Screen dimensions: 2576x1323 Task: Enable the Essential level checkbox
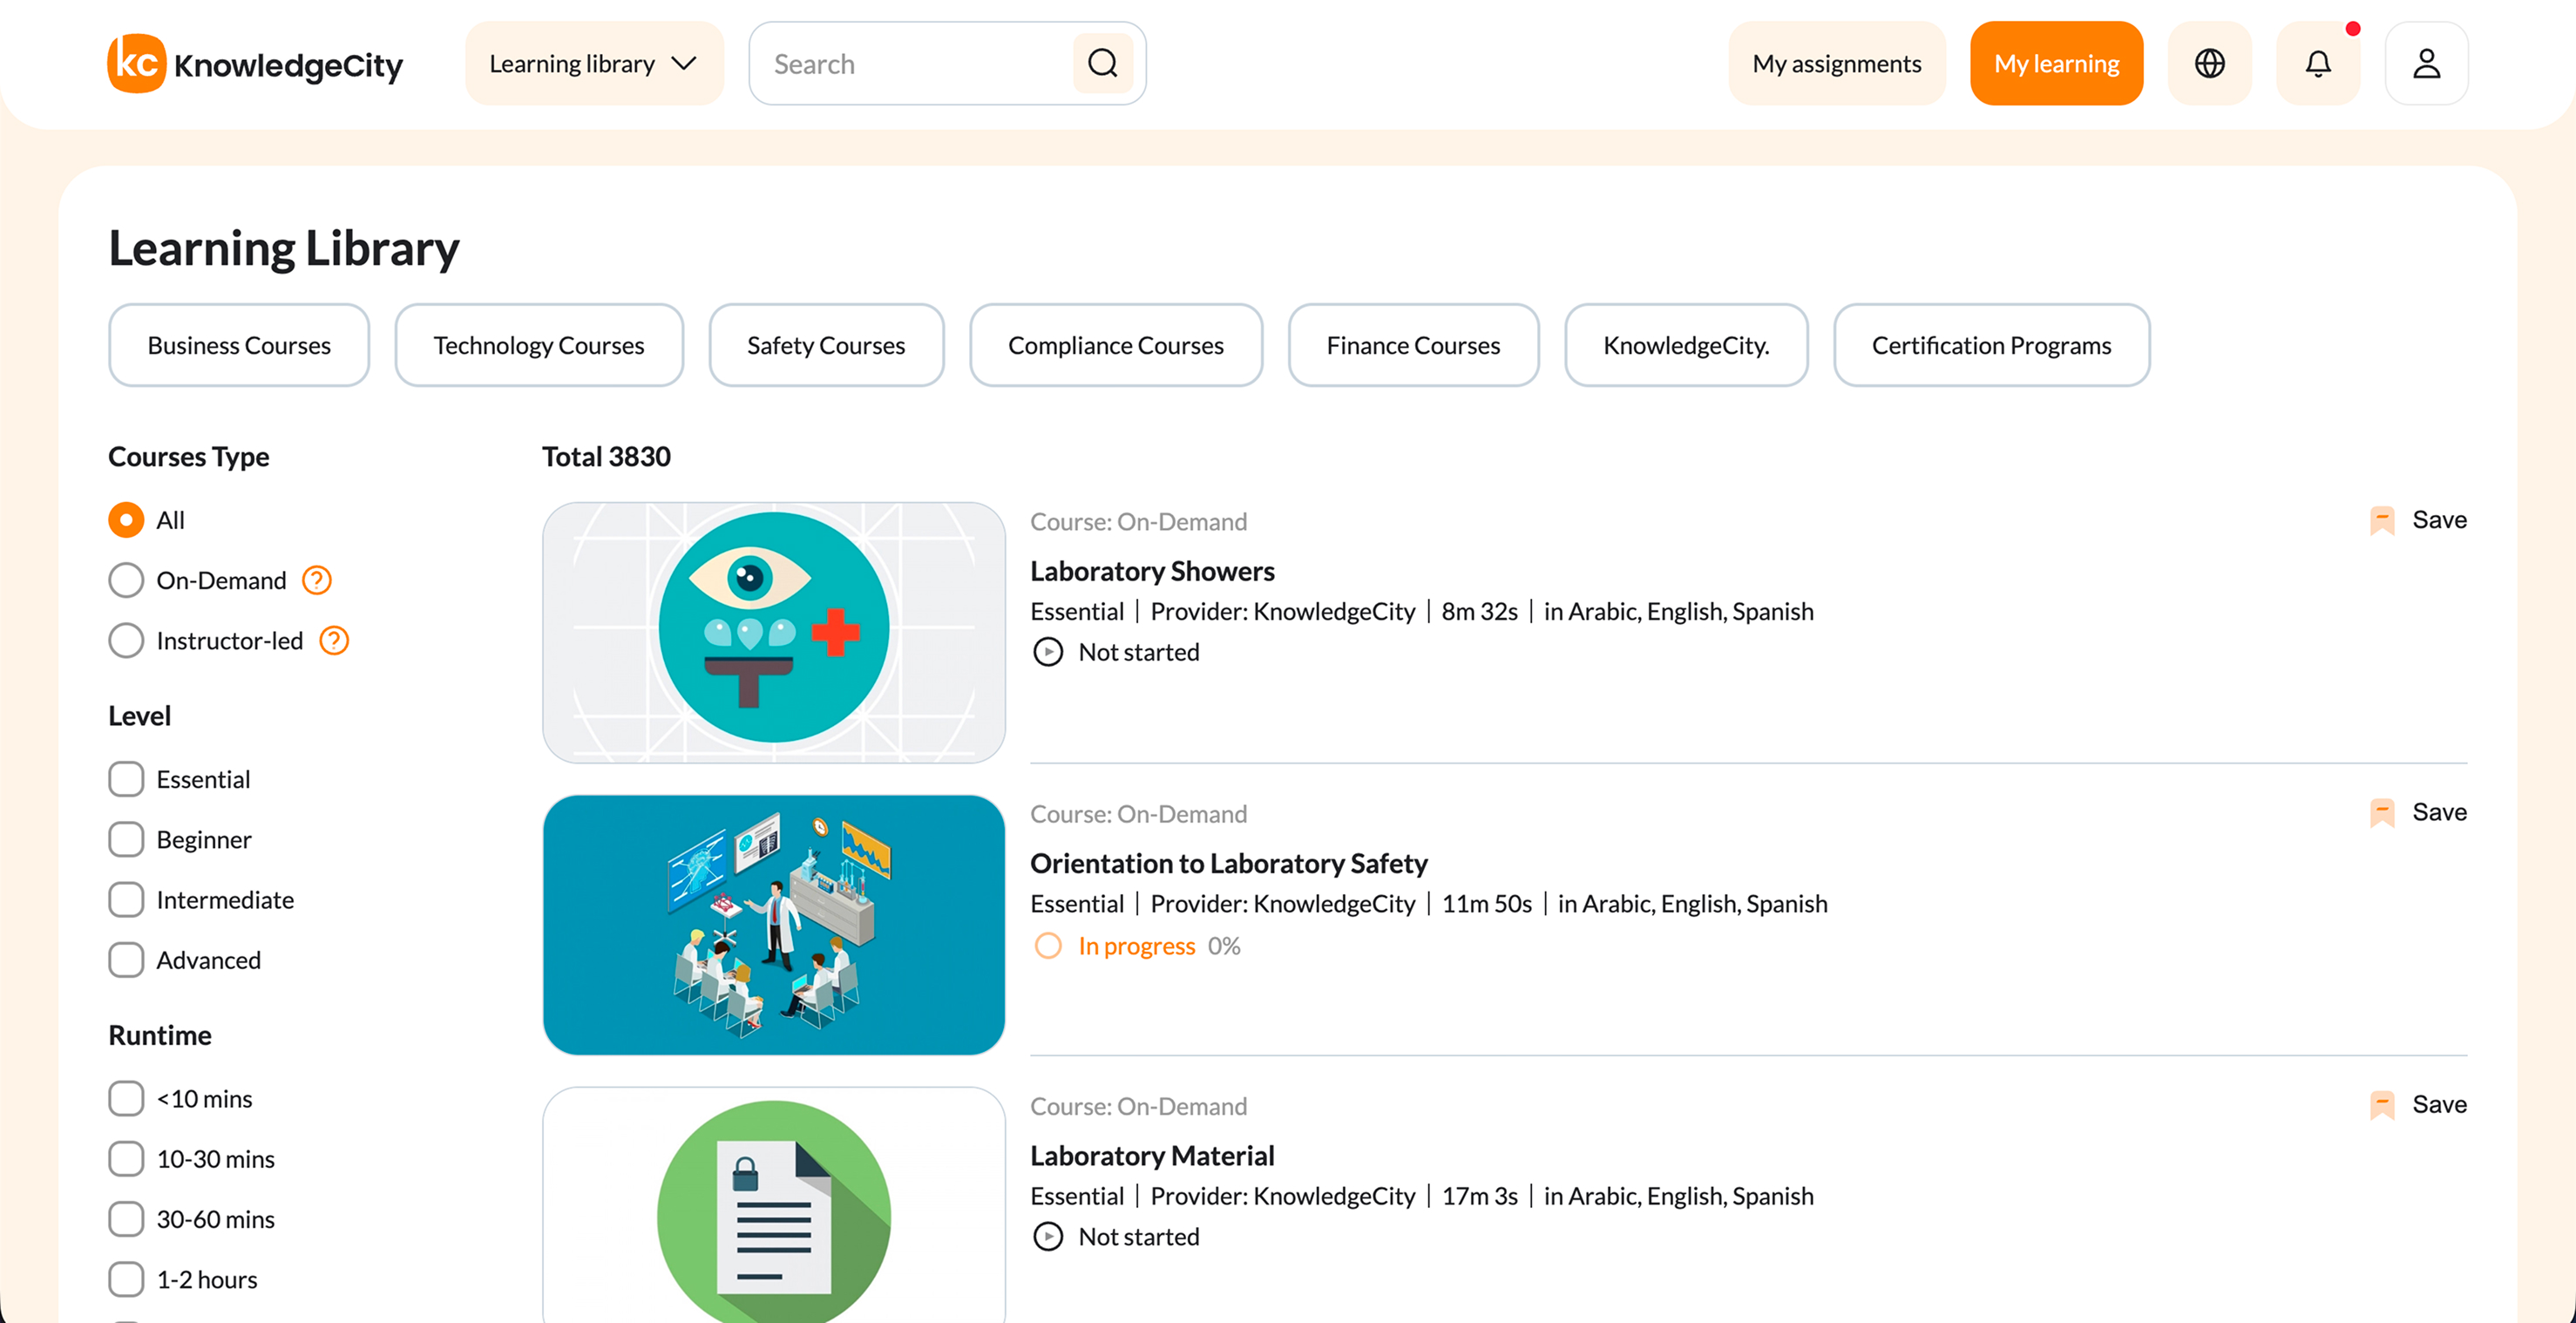pos(126,779)
